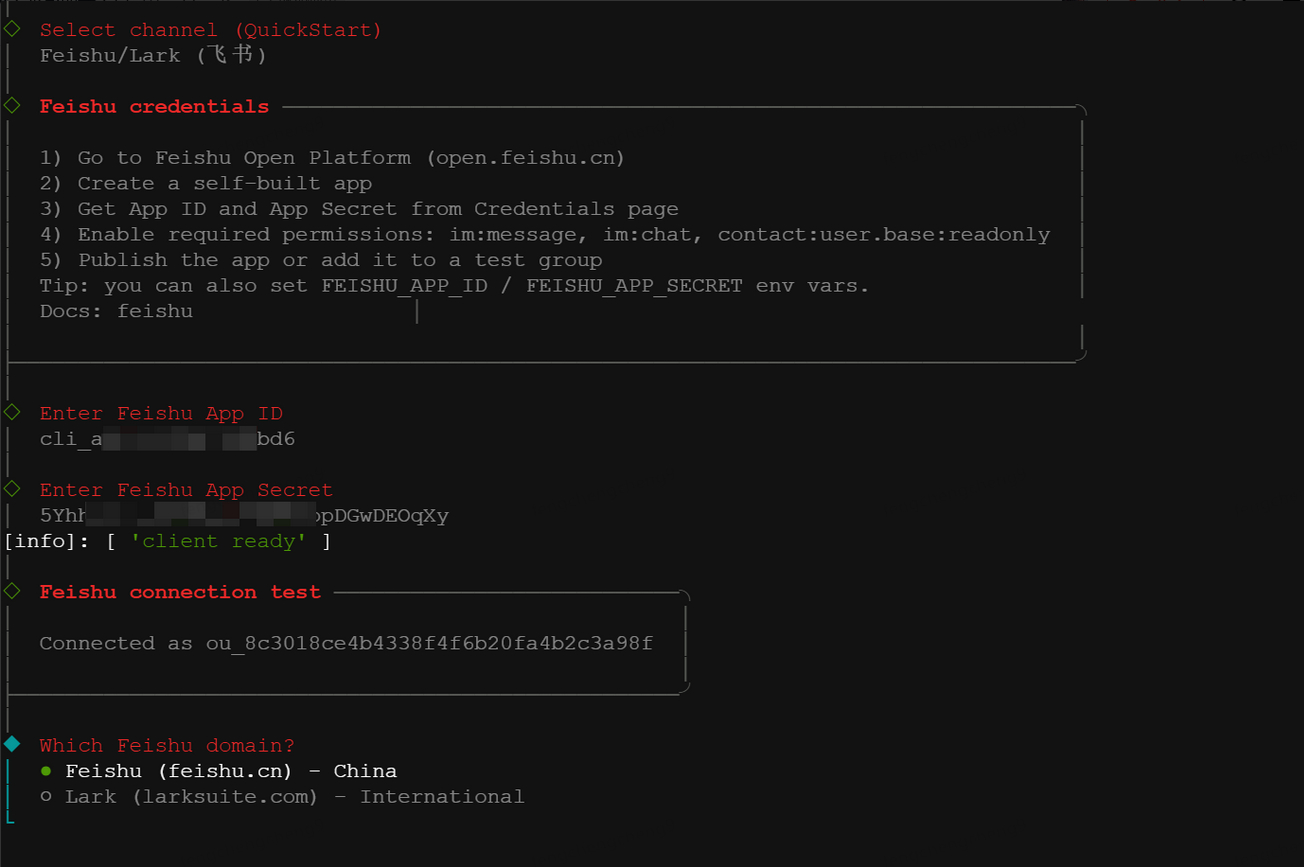
Task: Click the contact:user.base:readonly permission text
Action: click(x=883, y=235)
